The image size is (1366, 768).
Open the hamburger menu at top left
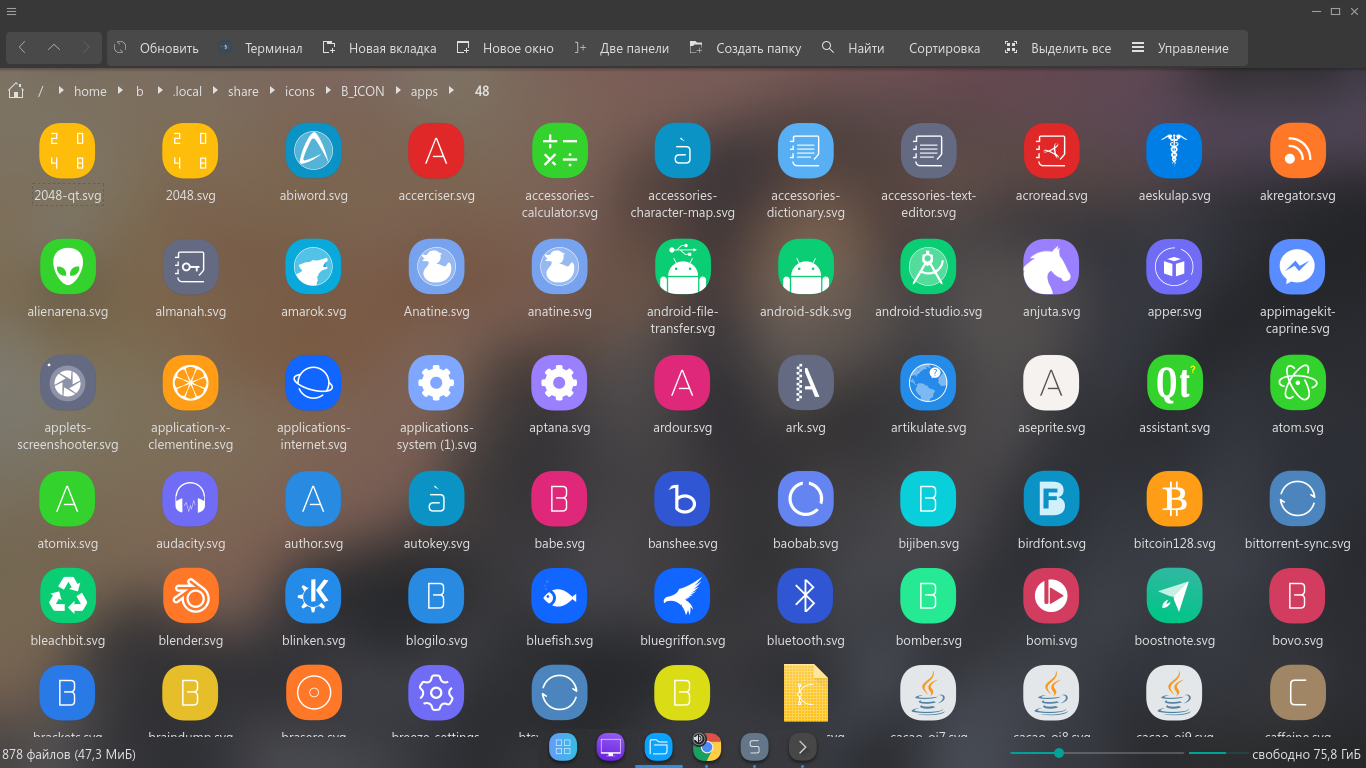click(x=11, y=11)
